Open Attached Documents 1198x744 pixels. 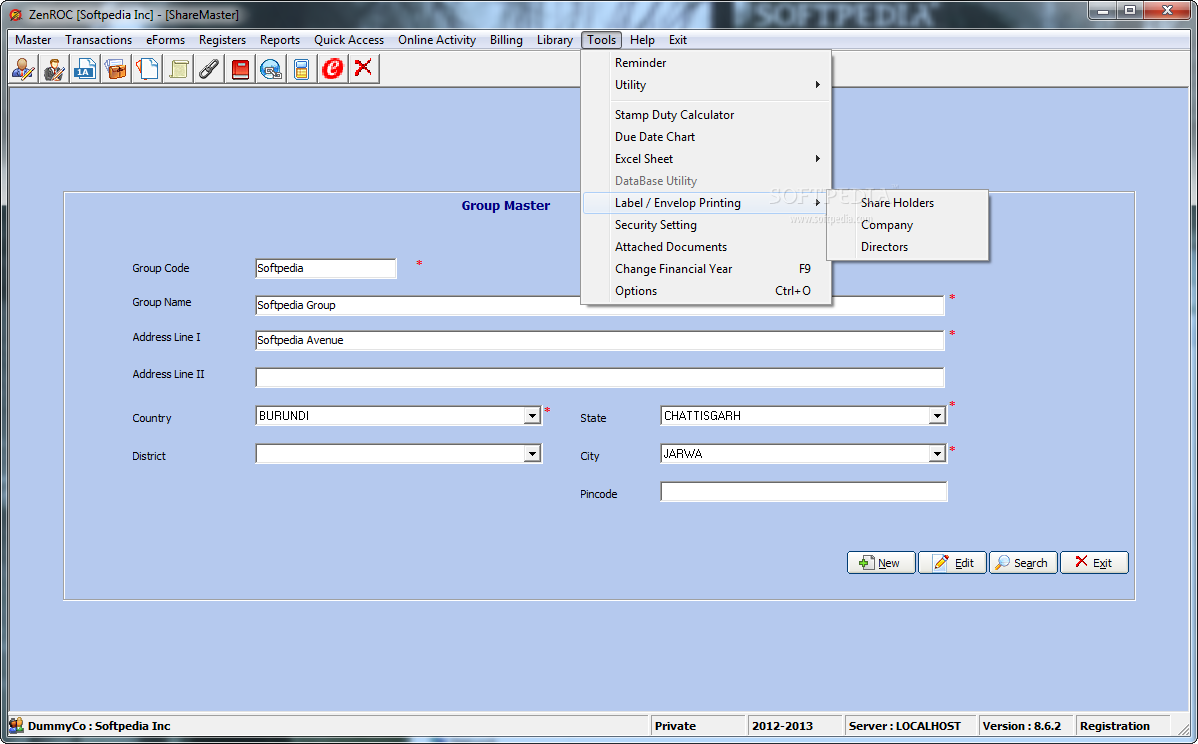pyautogui.click(x=707, y=247)
